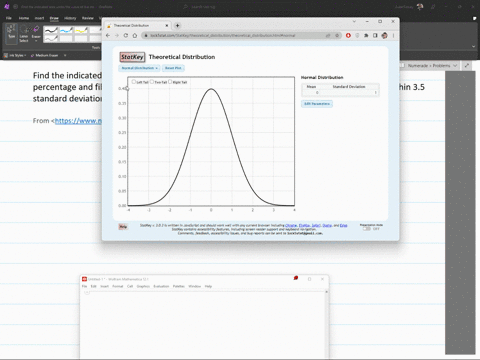Viewport: 480px width, 360px height.
Task: Open the Chrome three-dot menu
Action: click(393, 35)
